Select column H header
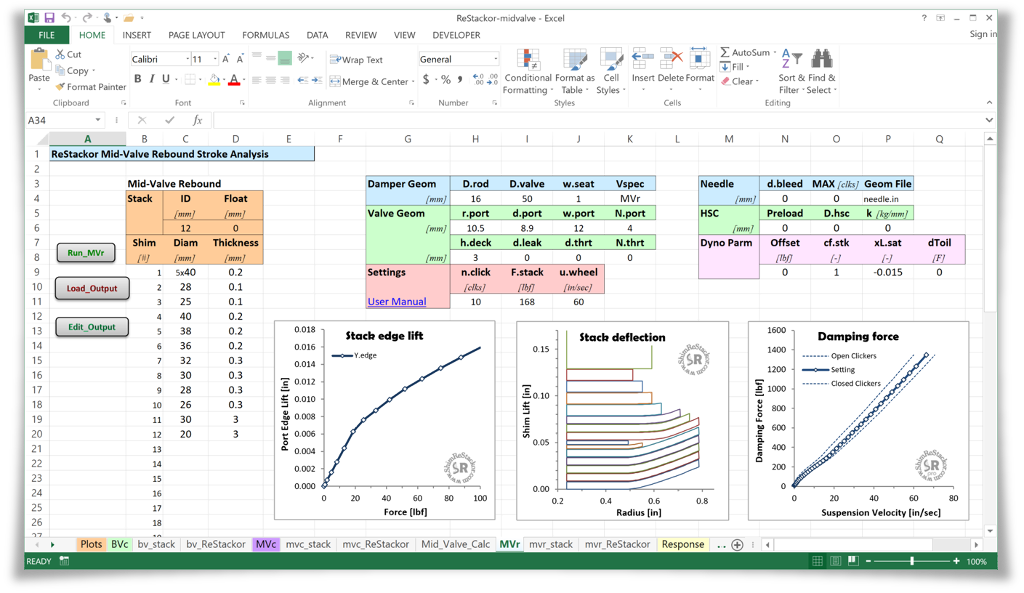This screenshot has width=1024, height=593. (475, 139)
